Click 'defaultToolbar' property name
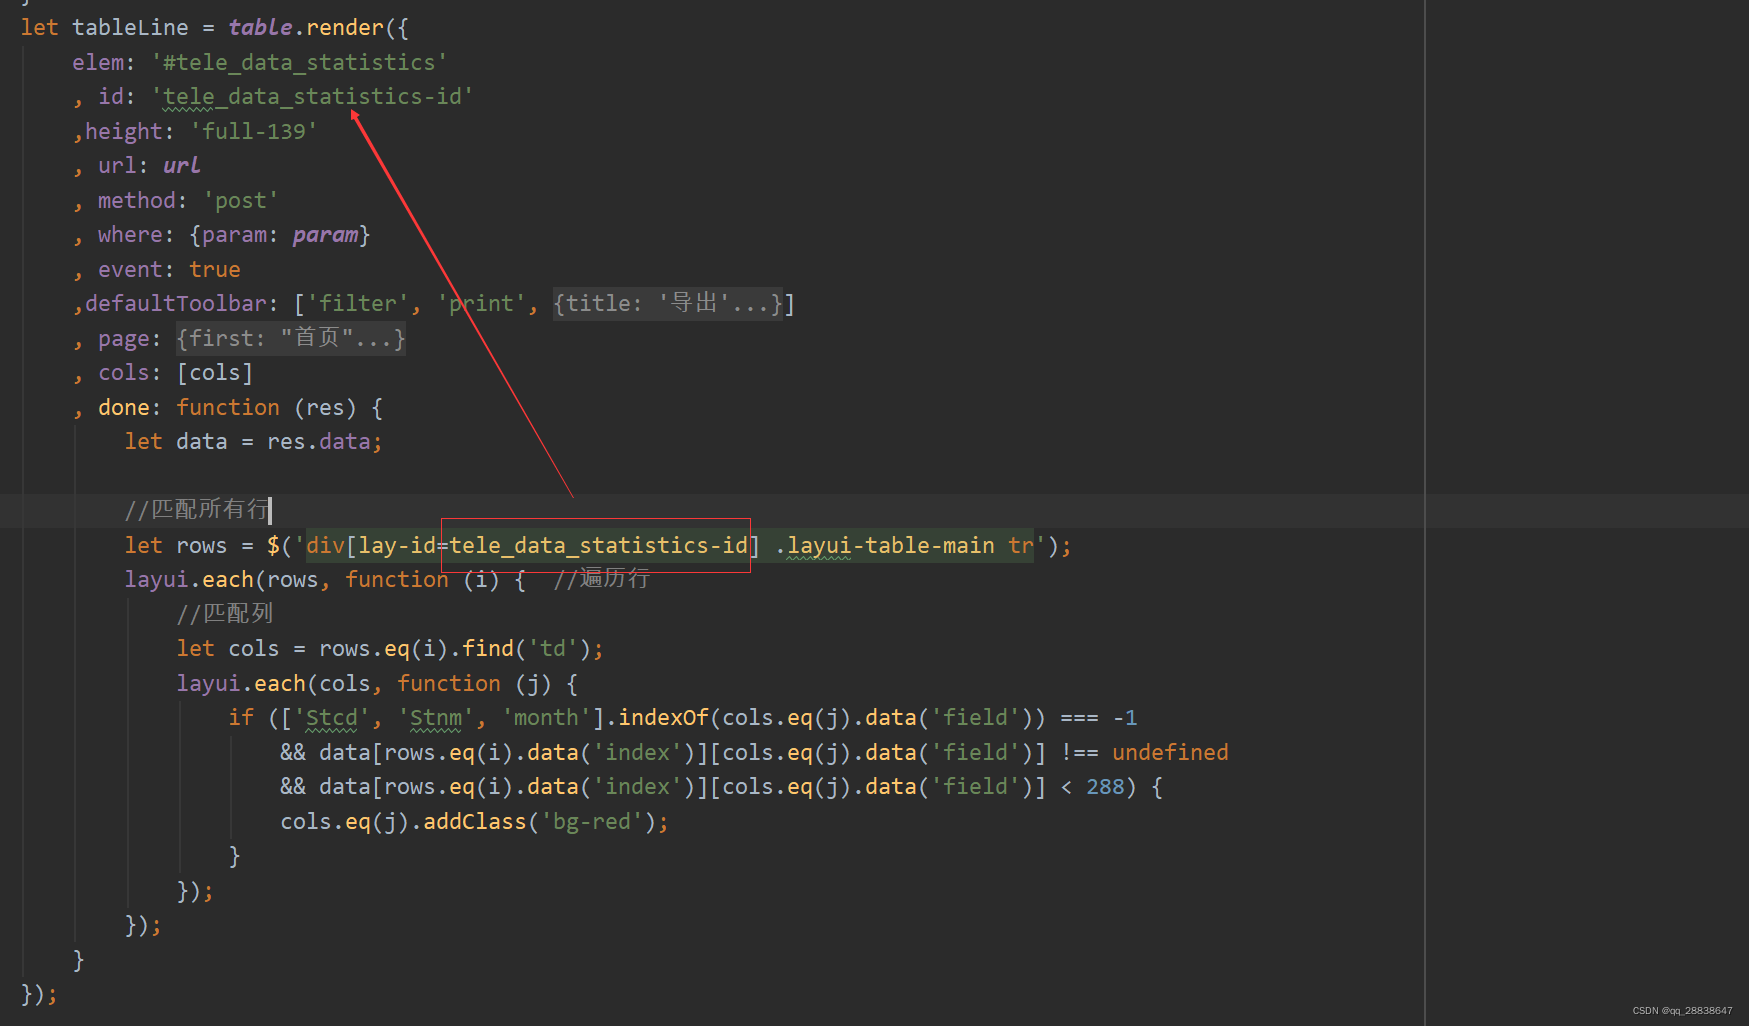Screen dimensions: 1749x1026 click(x=176, y=304)
